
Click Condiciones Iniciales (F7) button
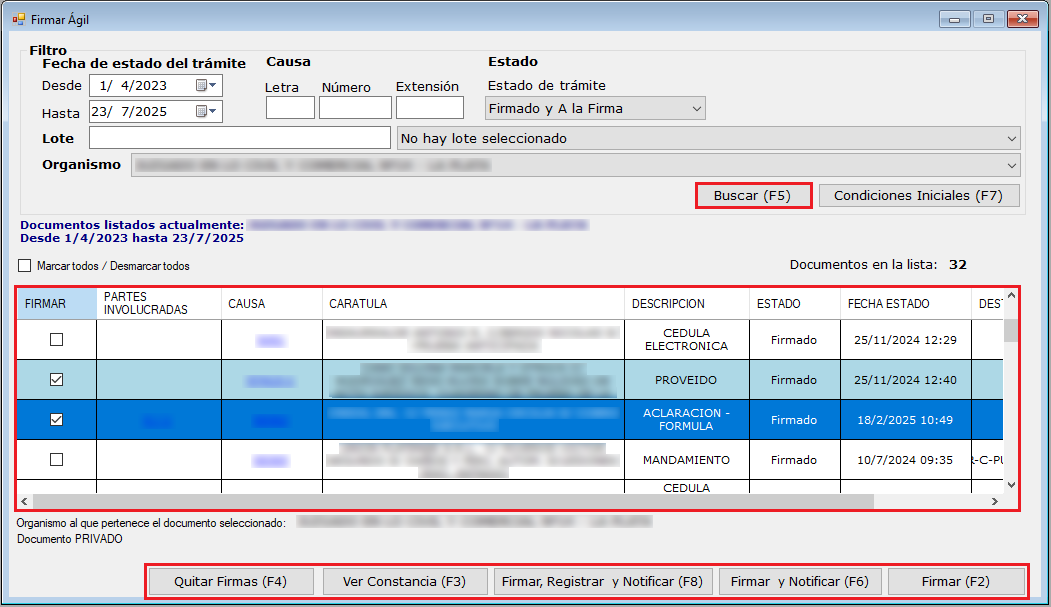[x=918, y=196]
